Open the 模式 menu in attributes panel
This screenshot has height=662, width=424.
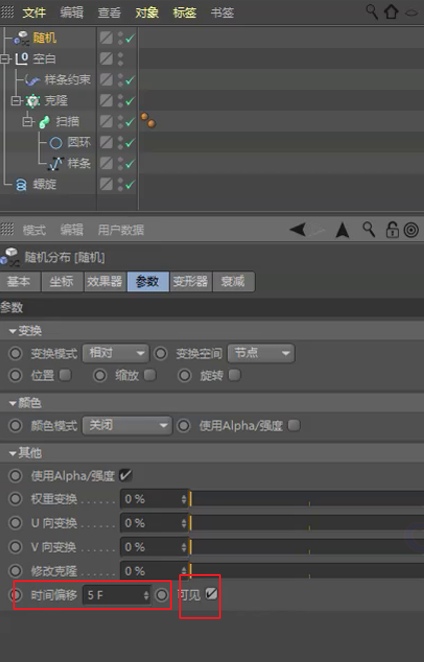click(34, 230)
